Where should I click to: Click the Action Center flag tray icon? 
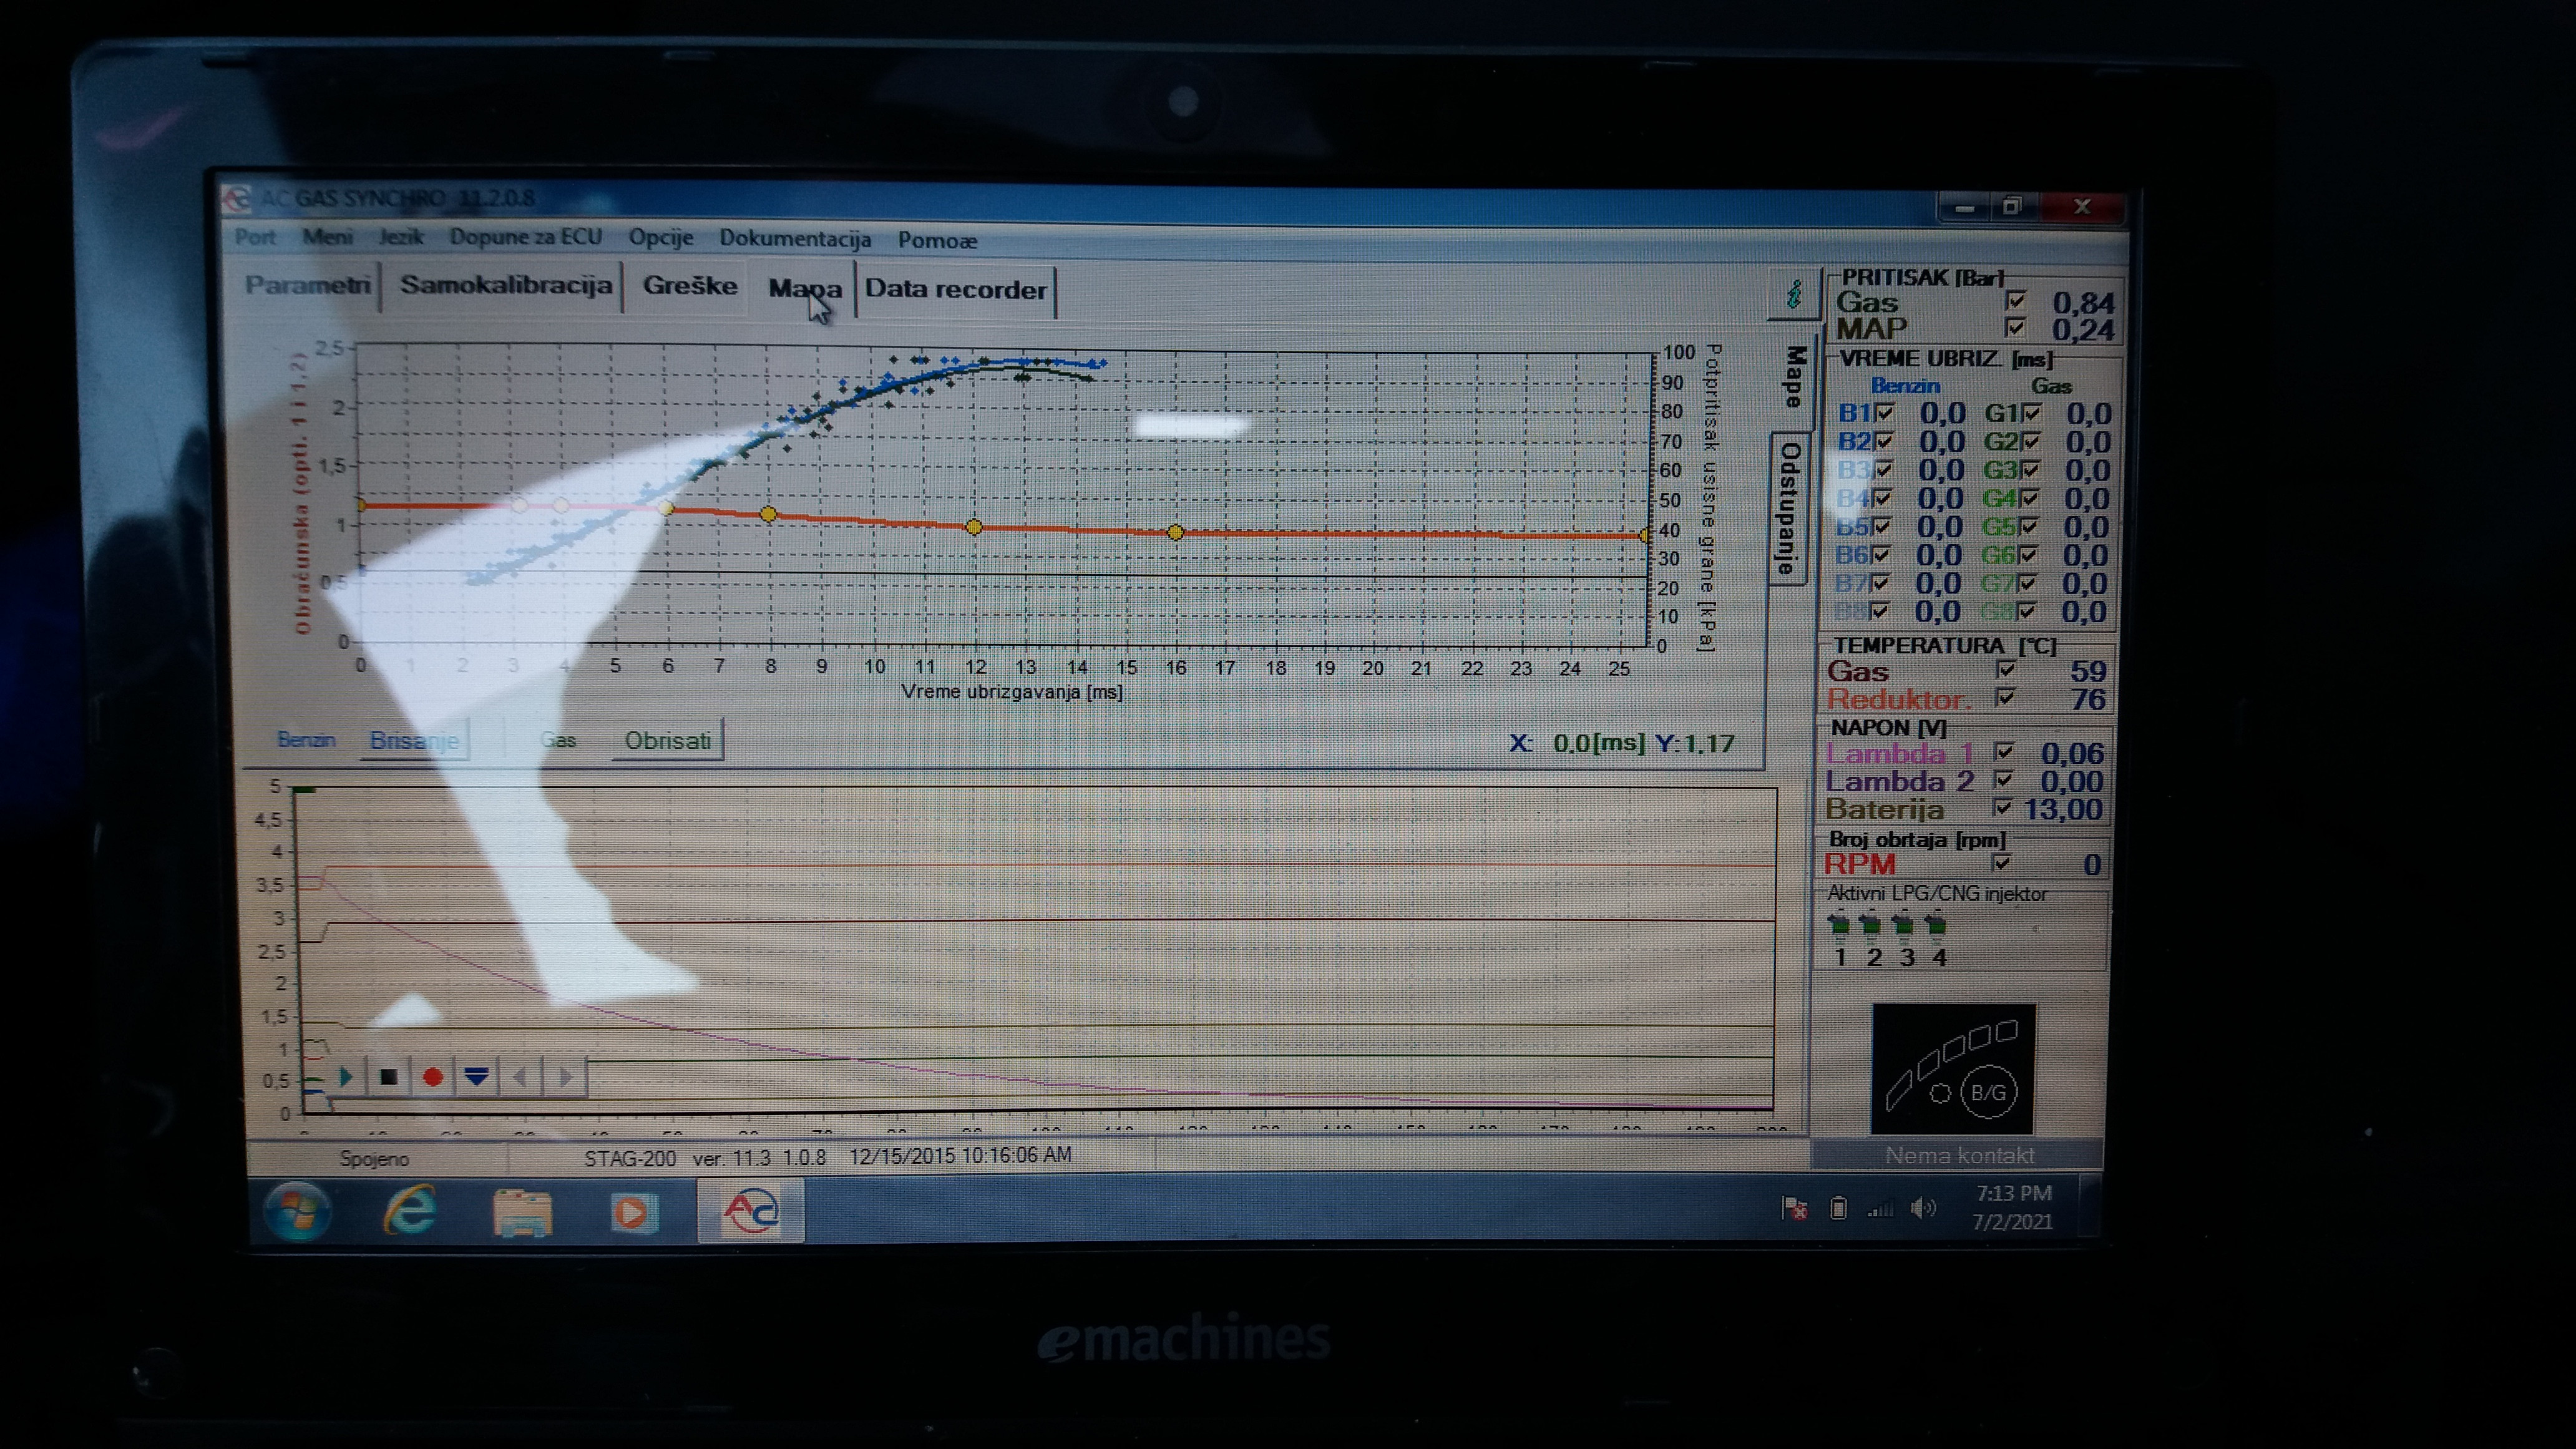1794,1209
